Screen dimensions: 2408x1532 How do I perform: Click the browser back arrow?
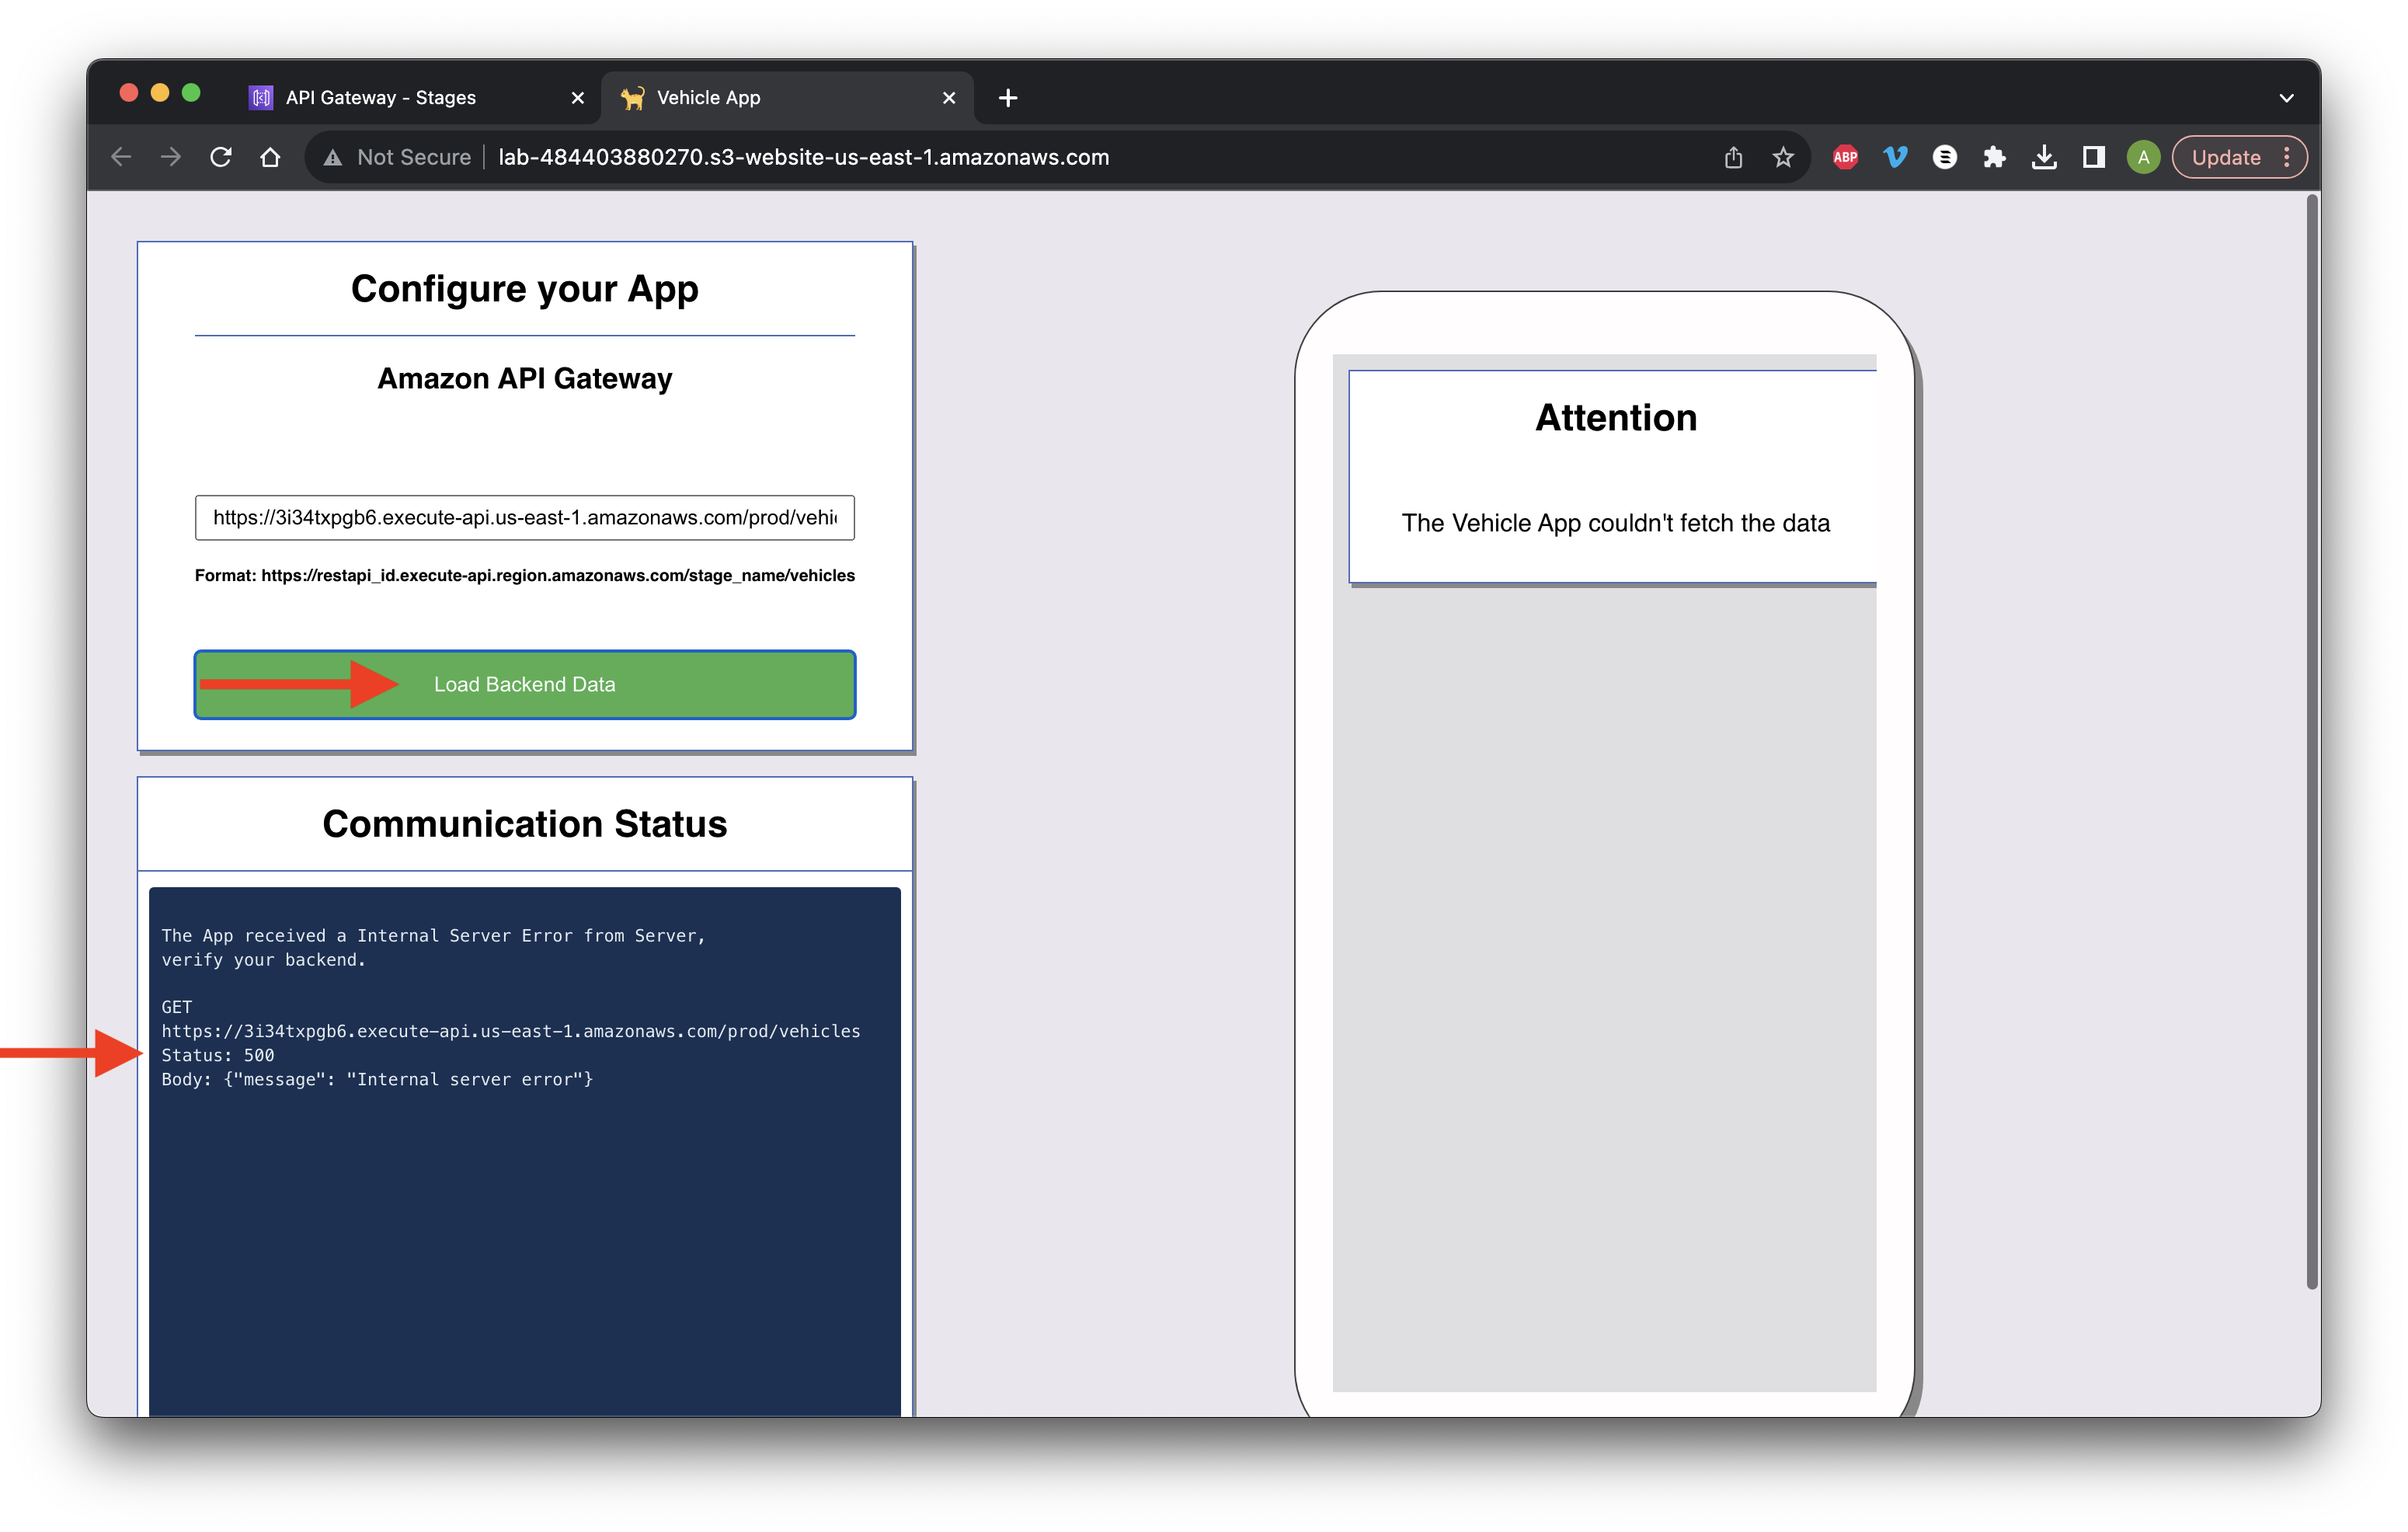pyautogui.click(x=121, y=157)
